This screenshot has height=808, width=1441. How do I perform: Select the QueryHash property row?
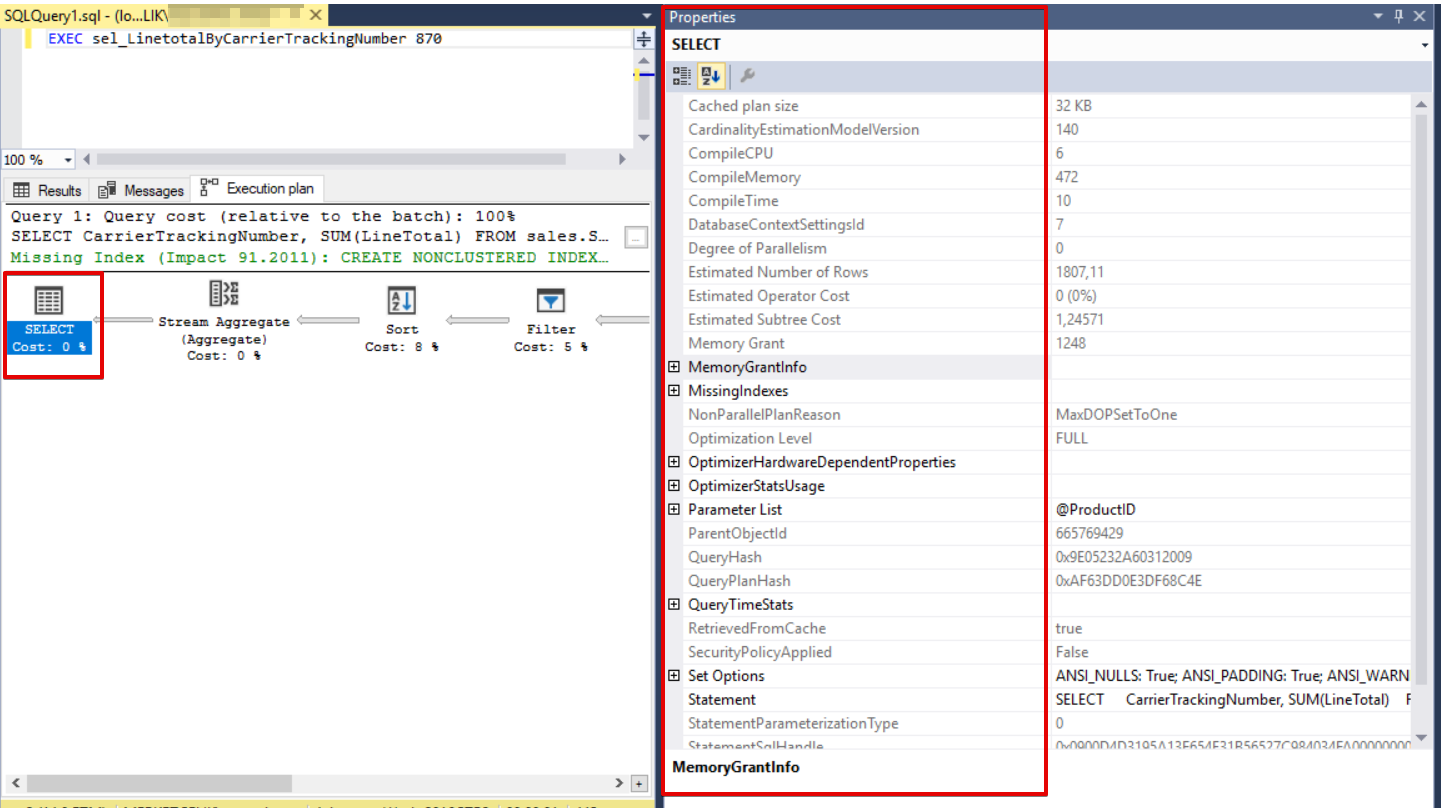pos(1040,557)
